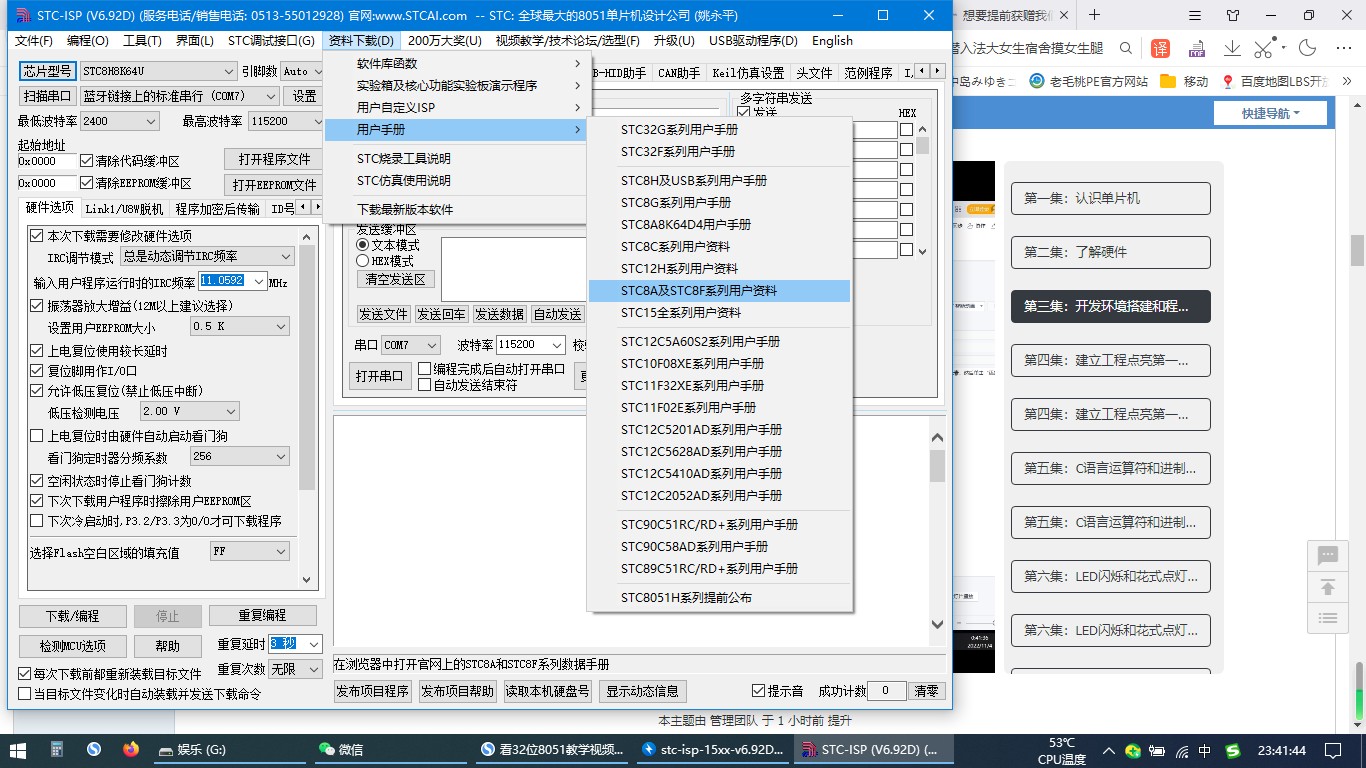Toggle 提示音 checkbox
This screenshot has width=1366, height=768.
[x=758, y=691]
